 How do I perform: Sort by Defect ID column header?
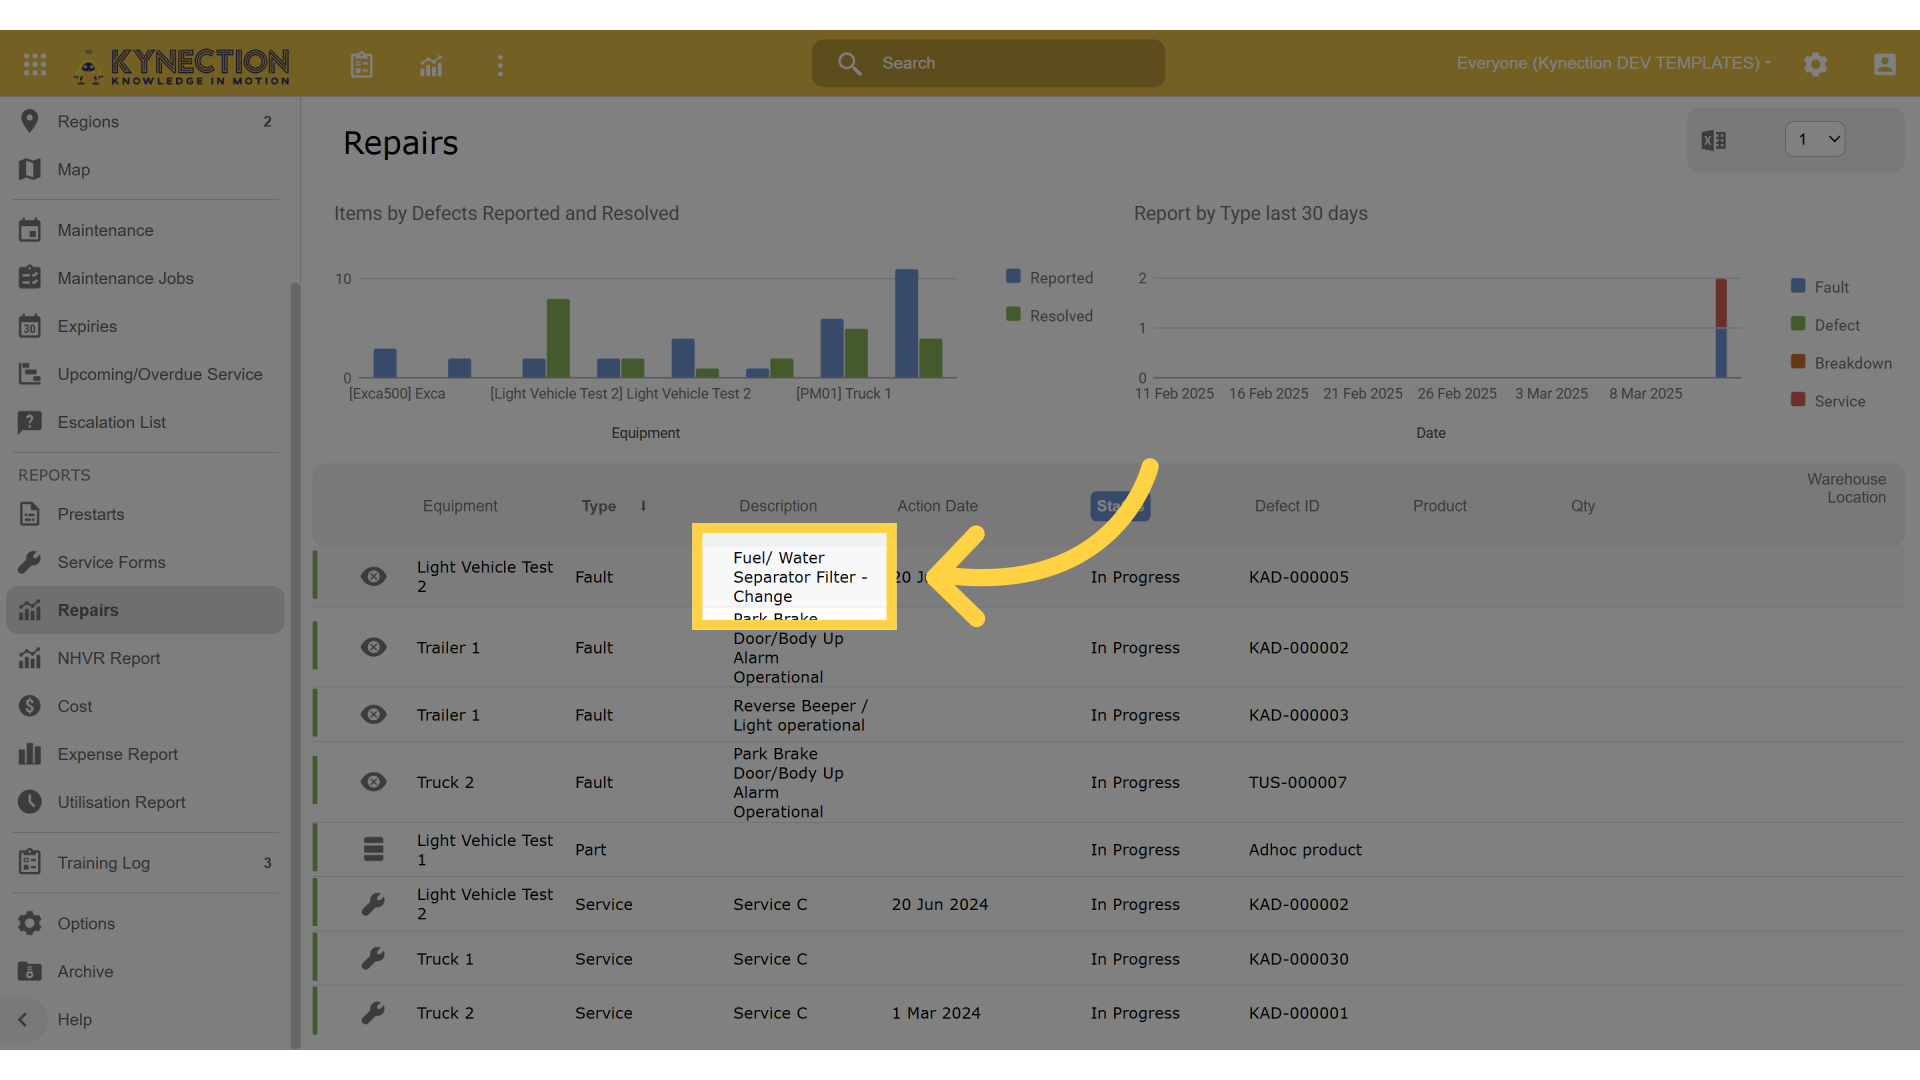(x=1287, y=506)
